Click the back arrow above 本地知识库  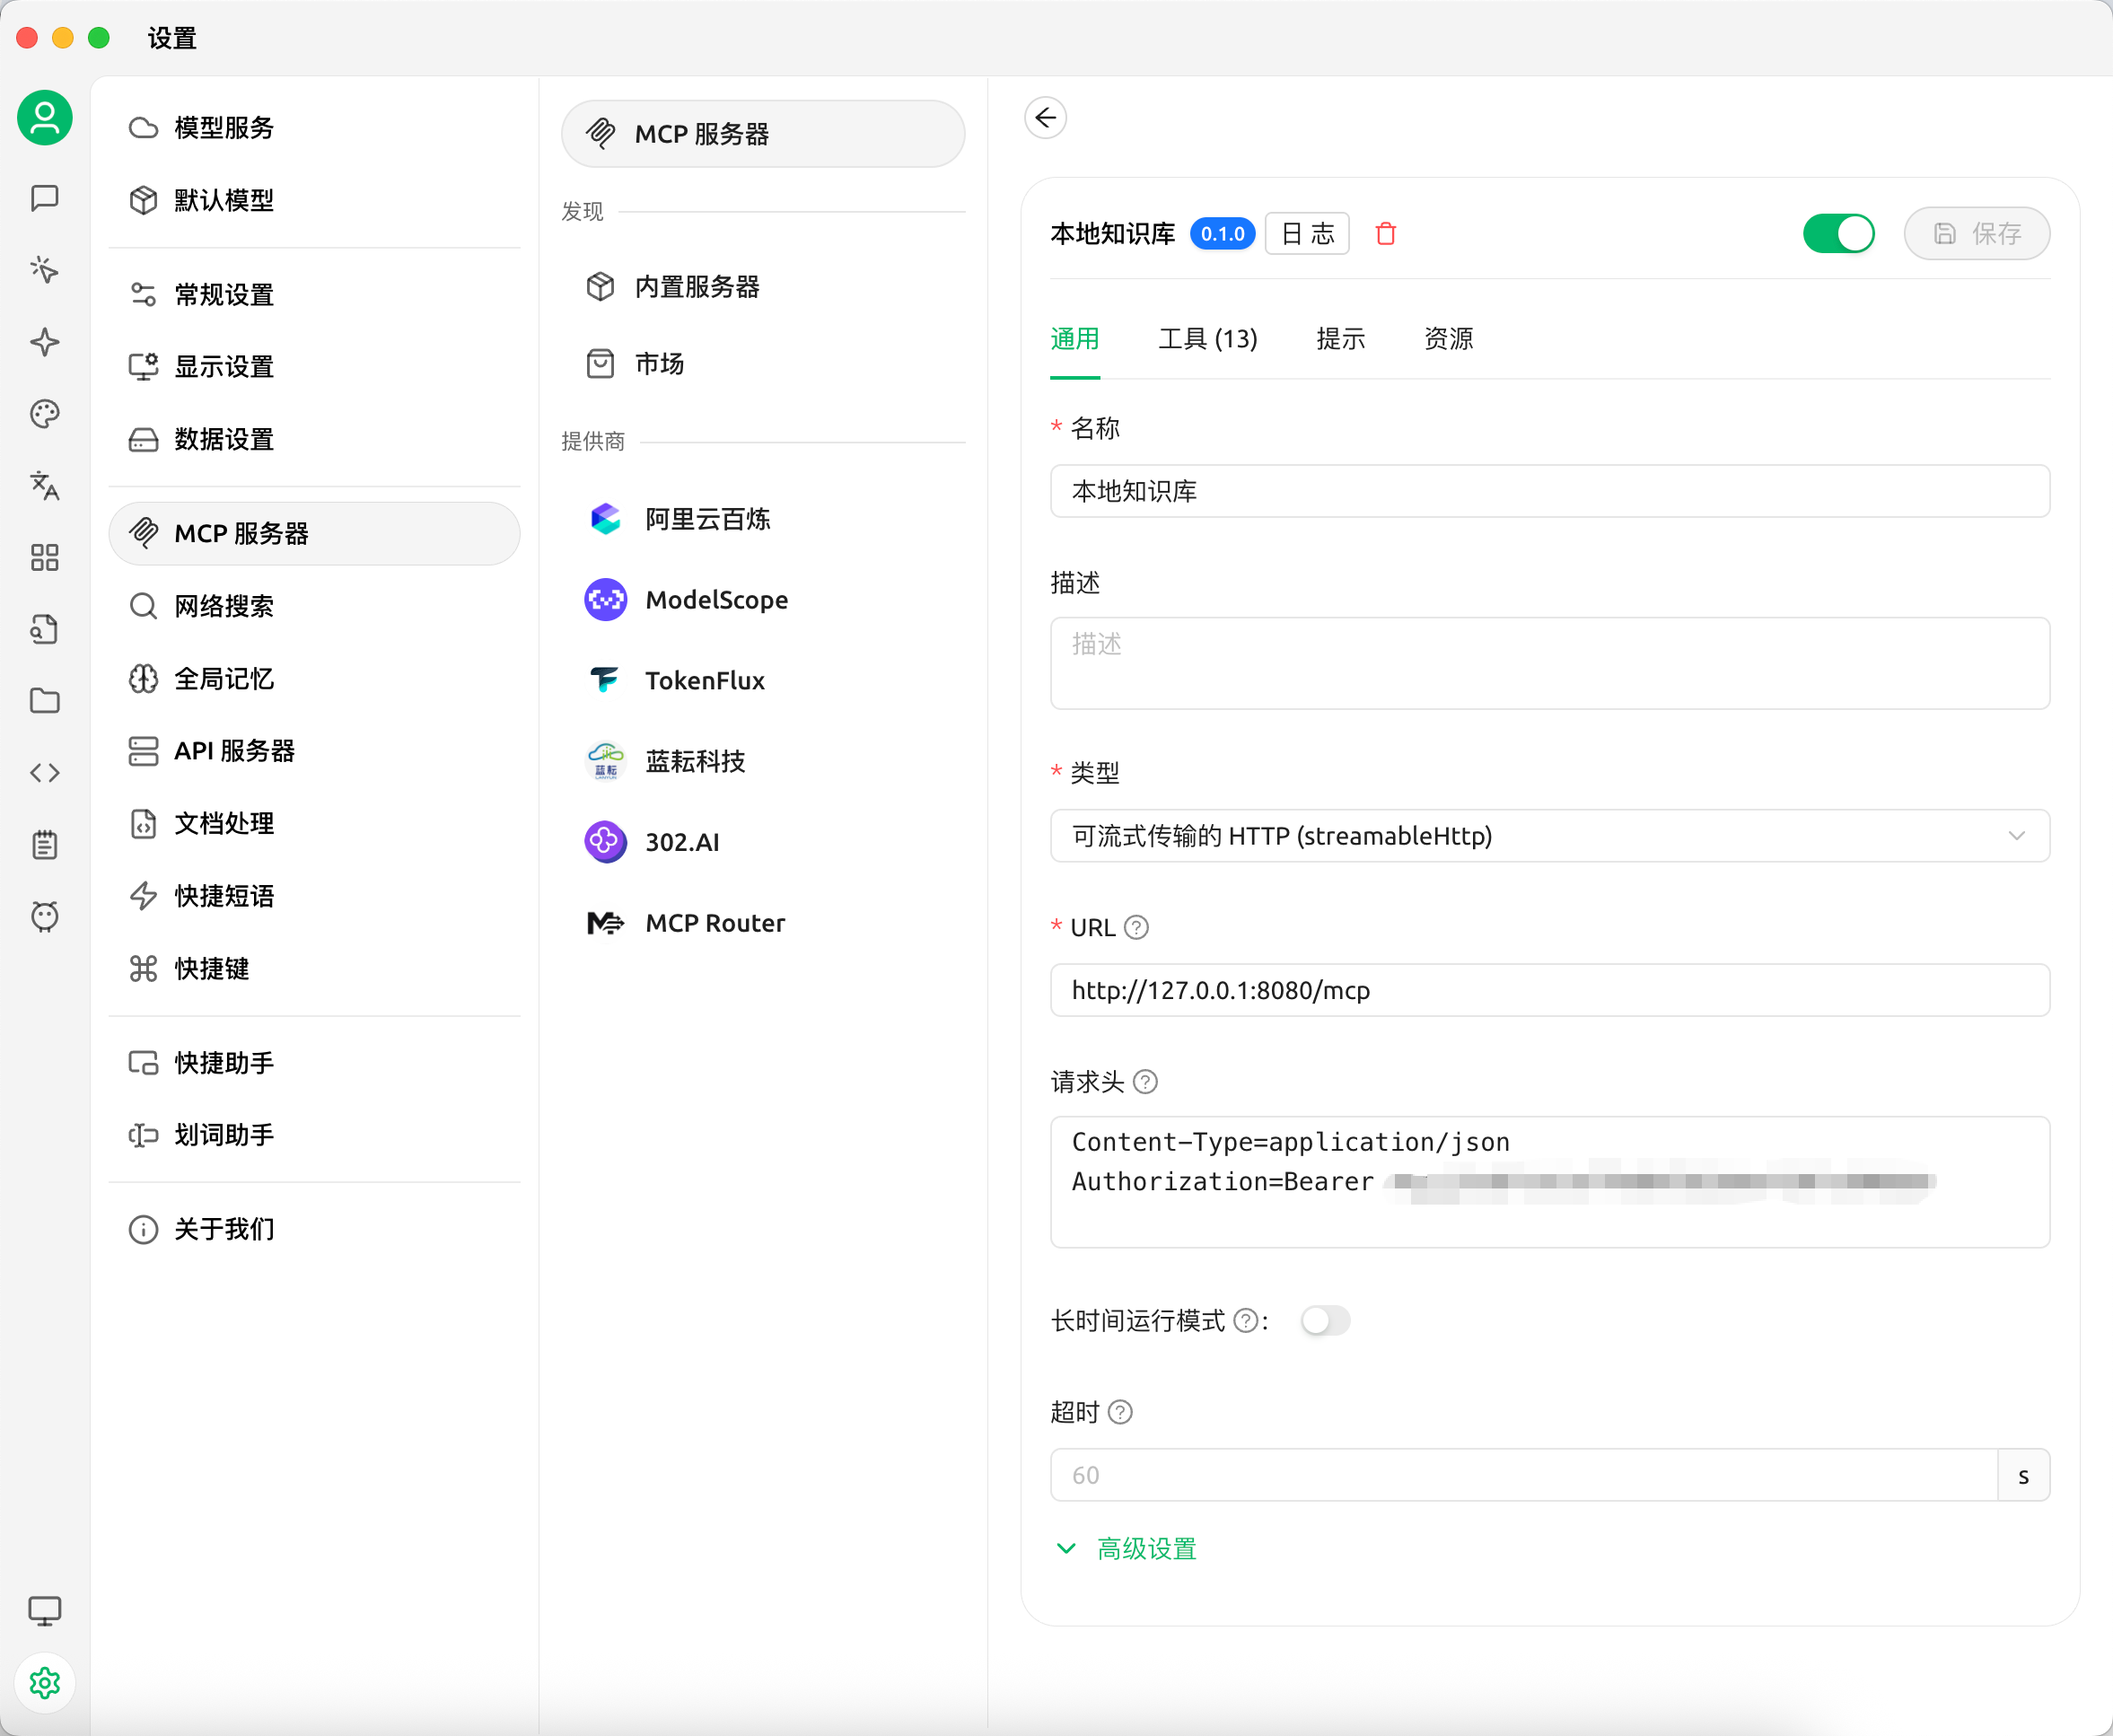tap(1045, 117)
